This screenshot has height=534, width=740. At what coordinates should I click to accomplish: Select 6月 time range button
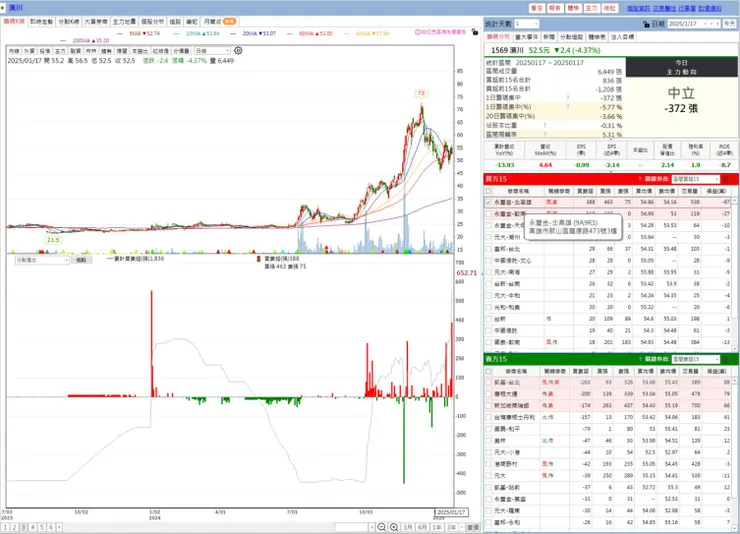coord(422,527)
